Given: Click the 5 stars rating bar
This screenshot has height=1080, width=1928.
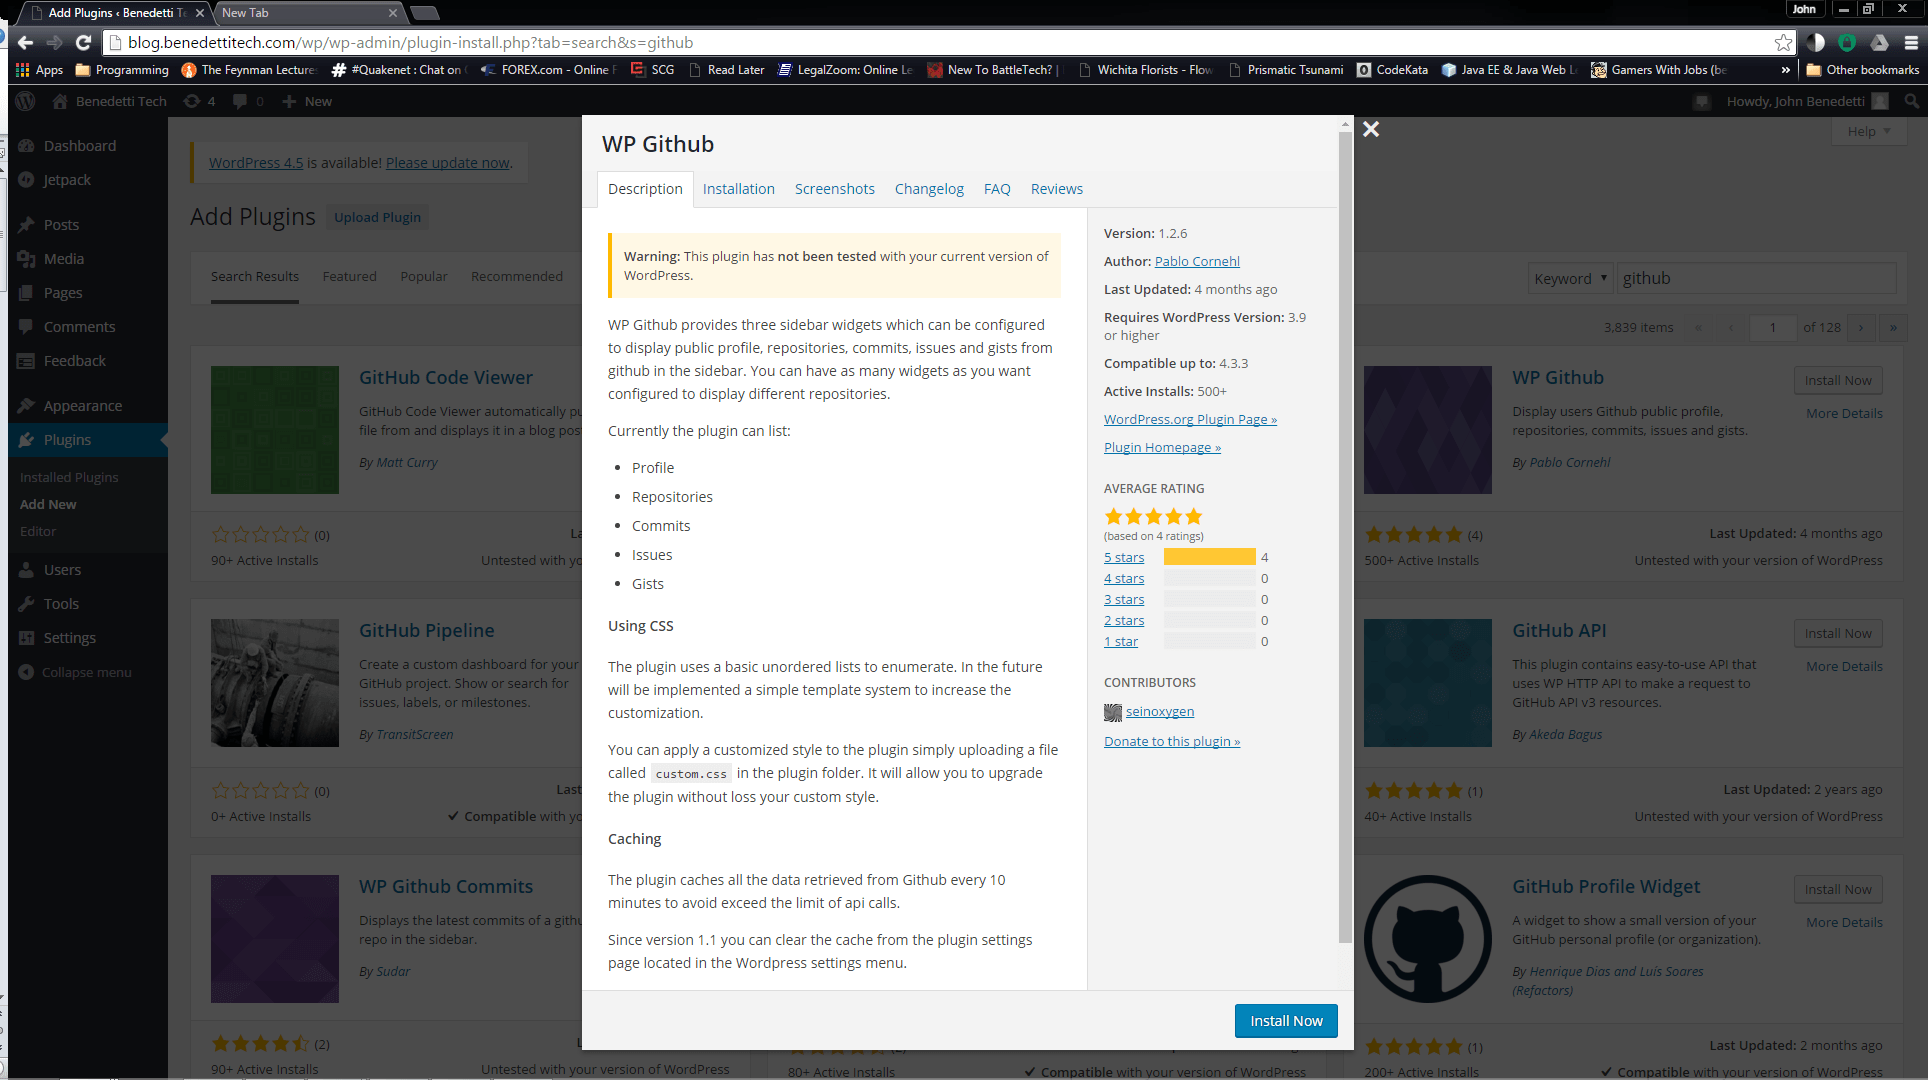Looking at the screenshot, I should pos(1209,557).
